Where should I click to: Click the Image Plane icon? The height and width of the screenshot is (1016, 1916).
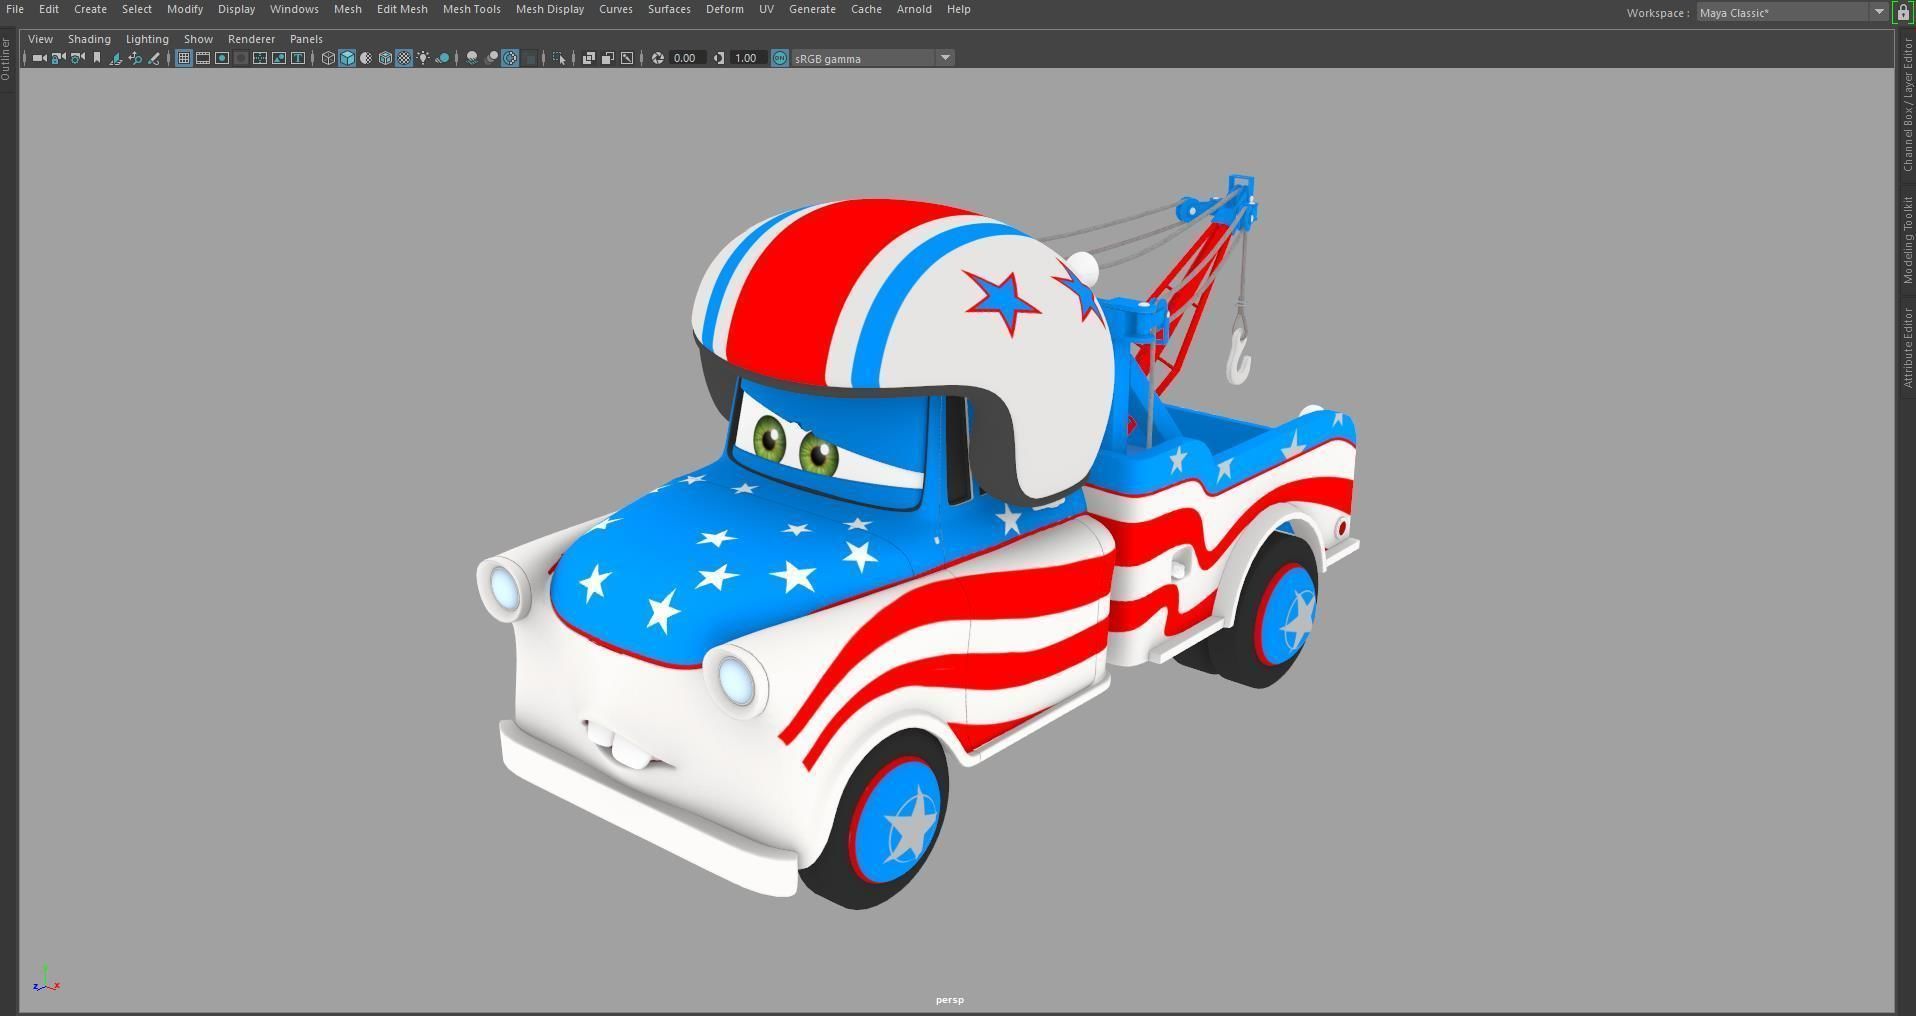click(115, 58)
